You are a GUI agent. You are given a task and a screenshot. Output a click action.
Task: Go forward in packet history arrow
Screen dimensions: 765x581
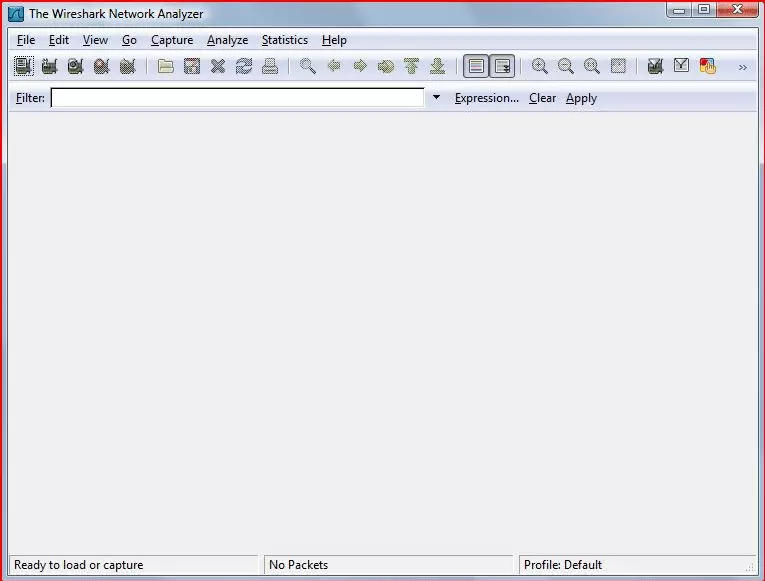pos(360,65)
